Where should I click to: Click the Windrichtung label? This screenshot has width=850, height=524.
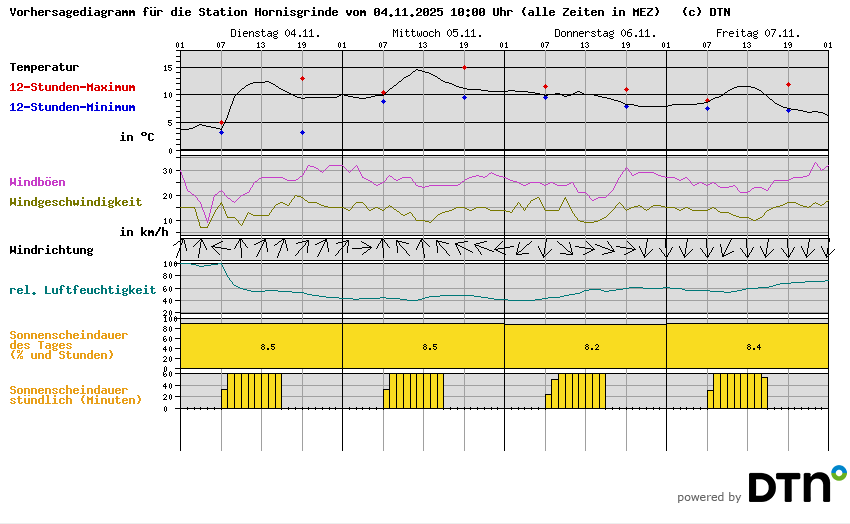[51, 250]
